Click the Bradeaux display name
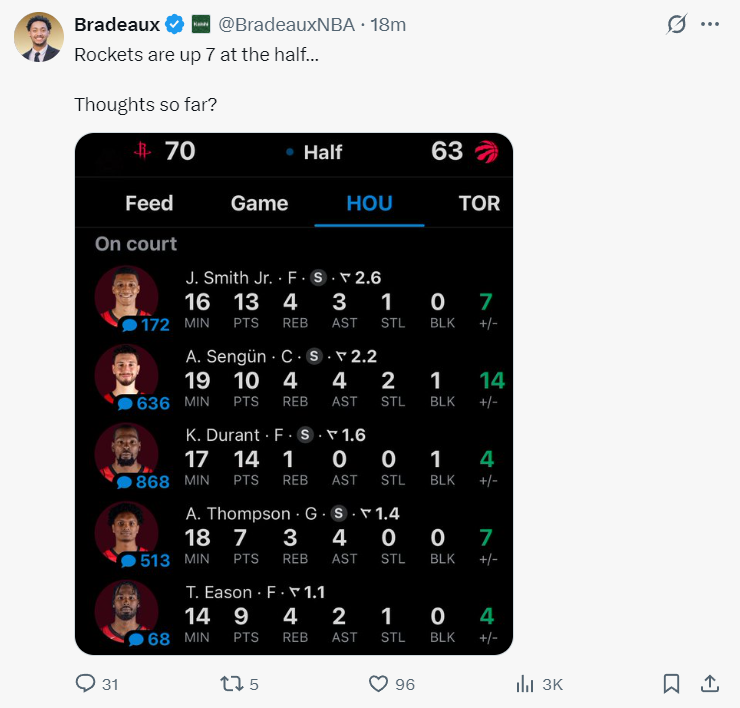This screenshot has width=740, height=708. click(x=117, y=24)
